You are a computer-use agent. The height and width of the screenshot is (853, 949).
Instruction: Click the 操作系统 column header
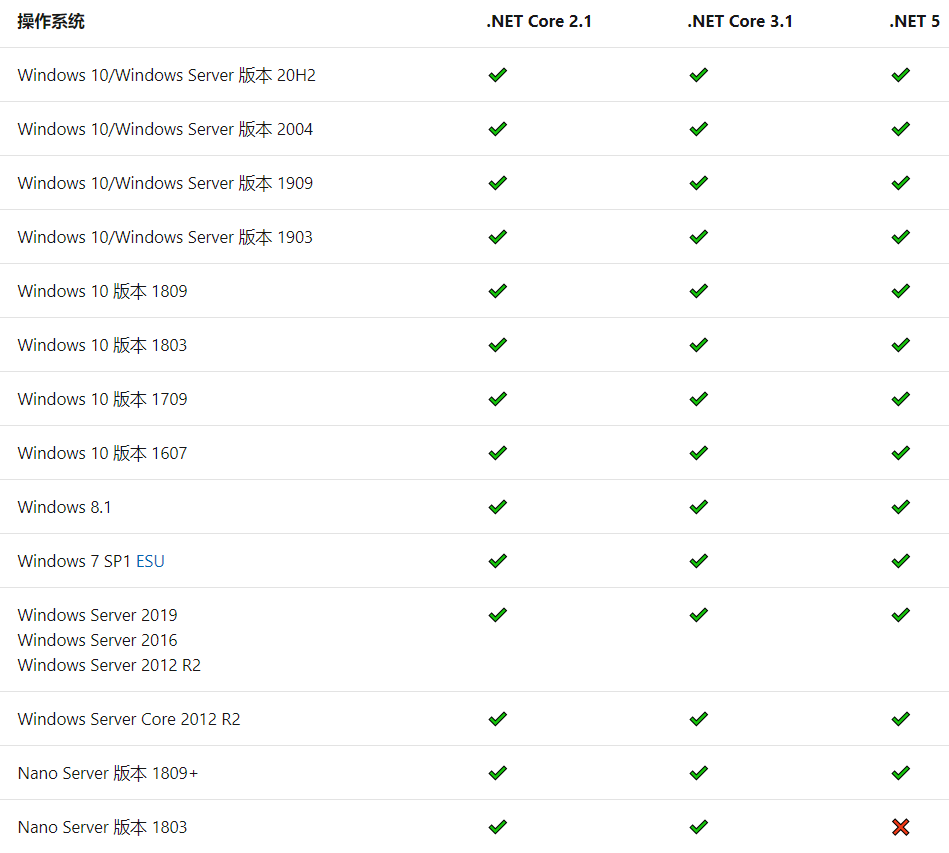[51, 22]
